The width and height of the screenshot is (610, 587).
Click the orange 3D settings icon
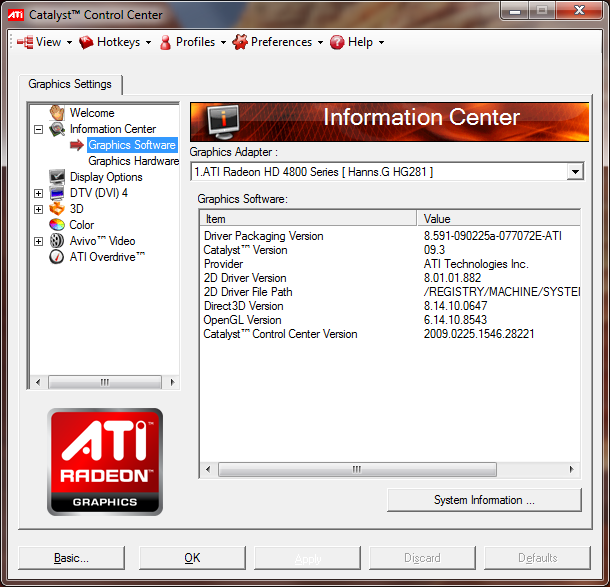[x=57, y=209]
